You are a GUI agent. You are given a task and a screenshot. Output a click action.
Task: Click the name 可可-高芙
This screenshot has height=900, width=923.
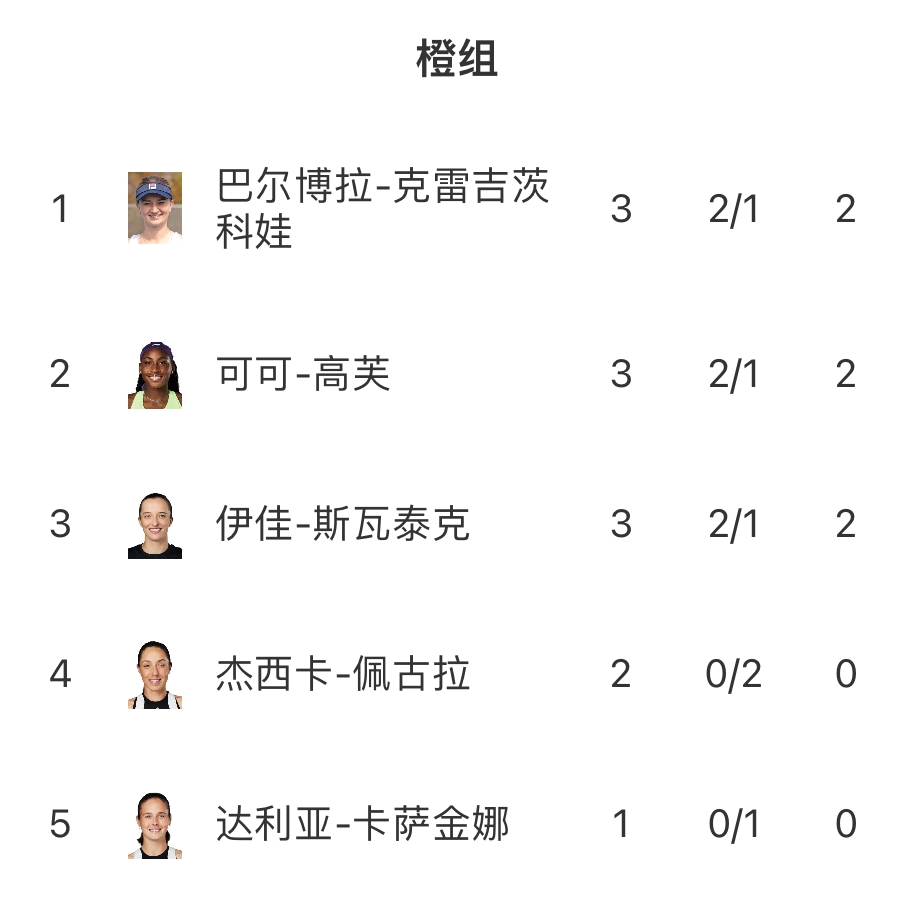point(303,374)
